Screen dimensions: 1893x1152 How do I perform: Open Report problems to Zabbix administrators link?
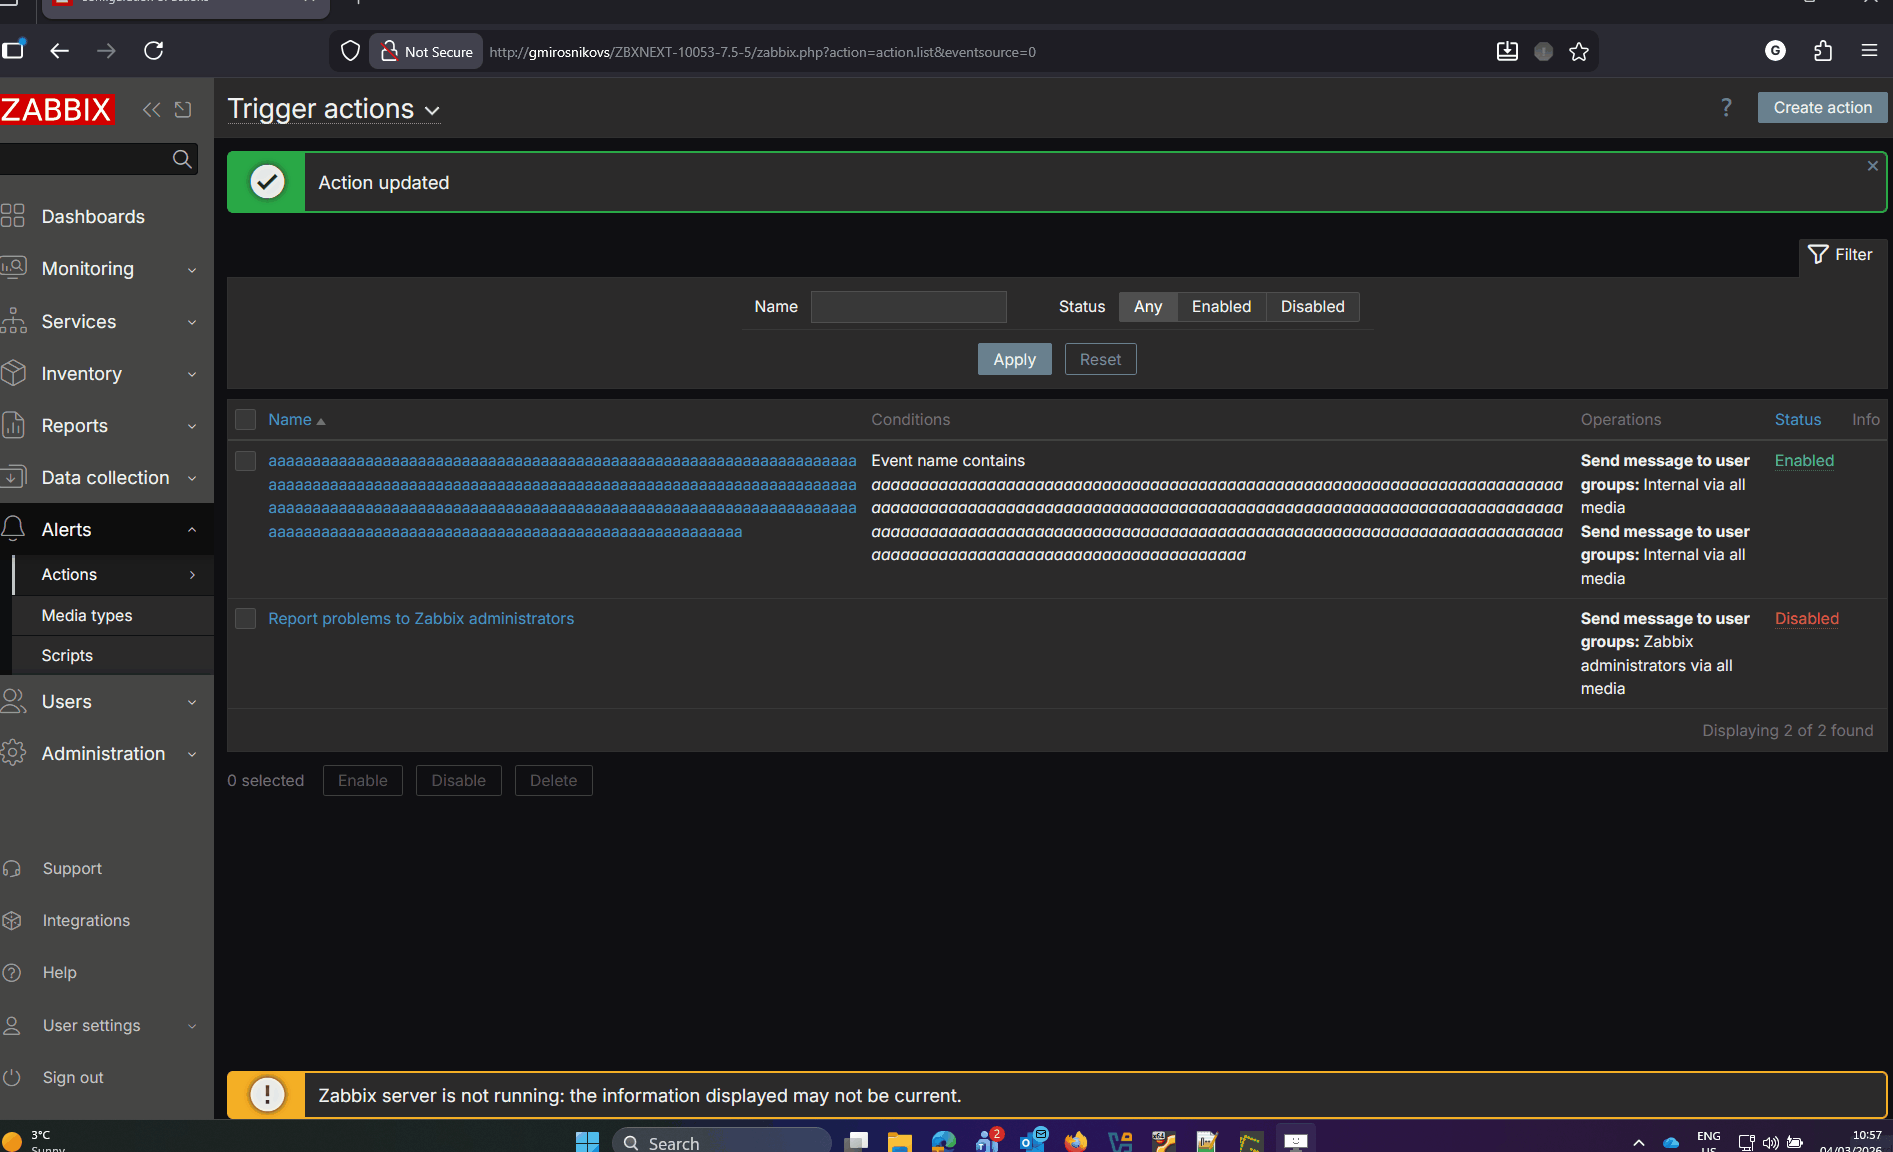coord(421,619)
